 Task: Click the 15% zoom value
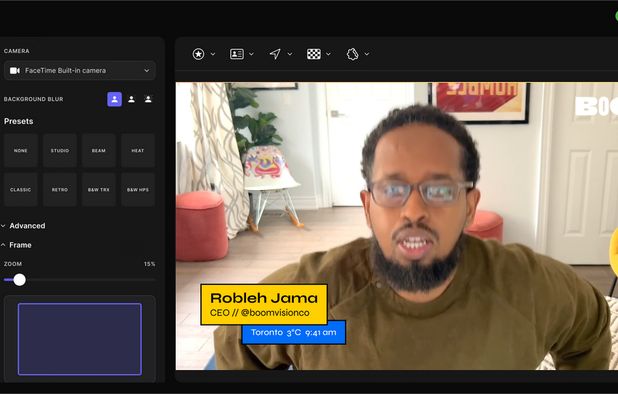point(149,264)
